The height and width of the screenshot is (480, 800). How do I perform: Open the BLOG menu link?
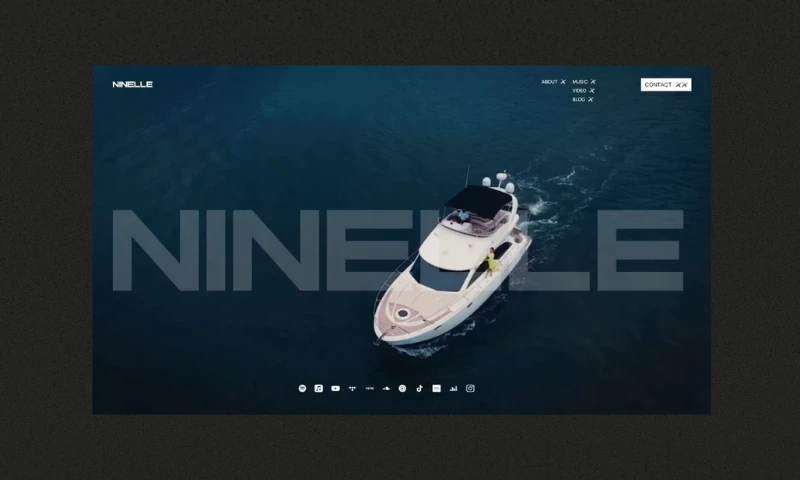(x=583, y=100)
